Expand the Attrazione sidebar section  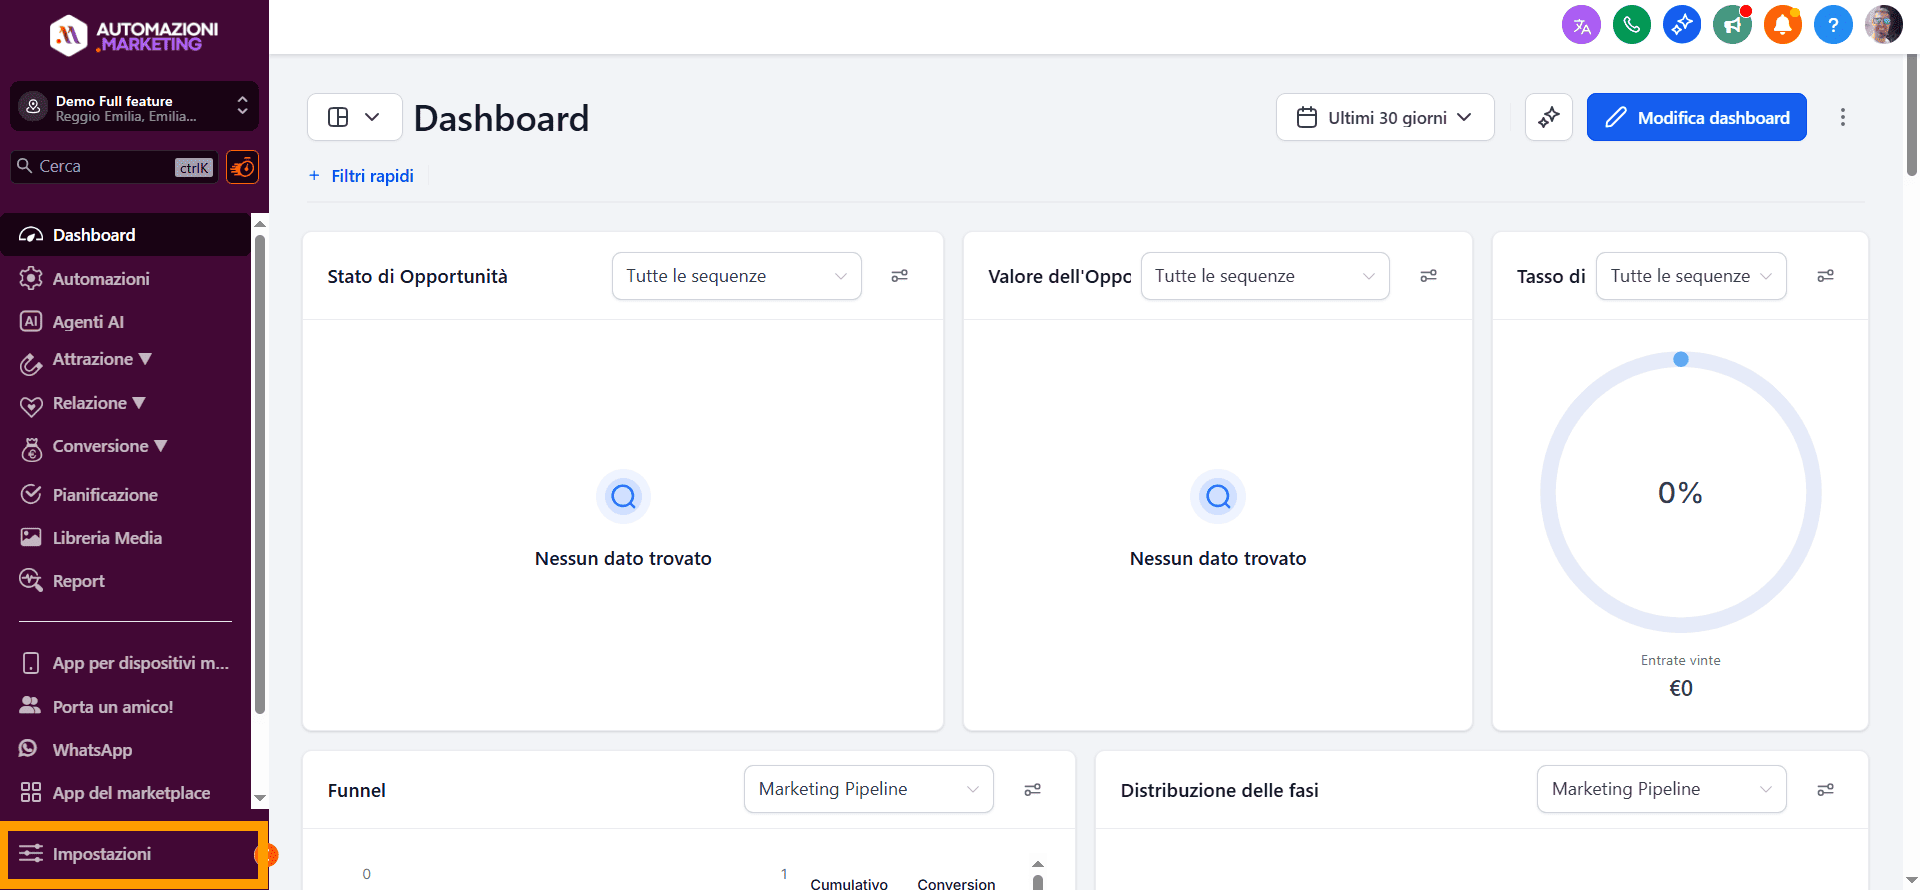[101, 360]
